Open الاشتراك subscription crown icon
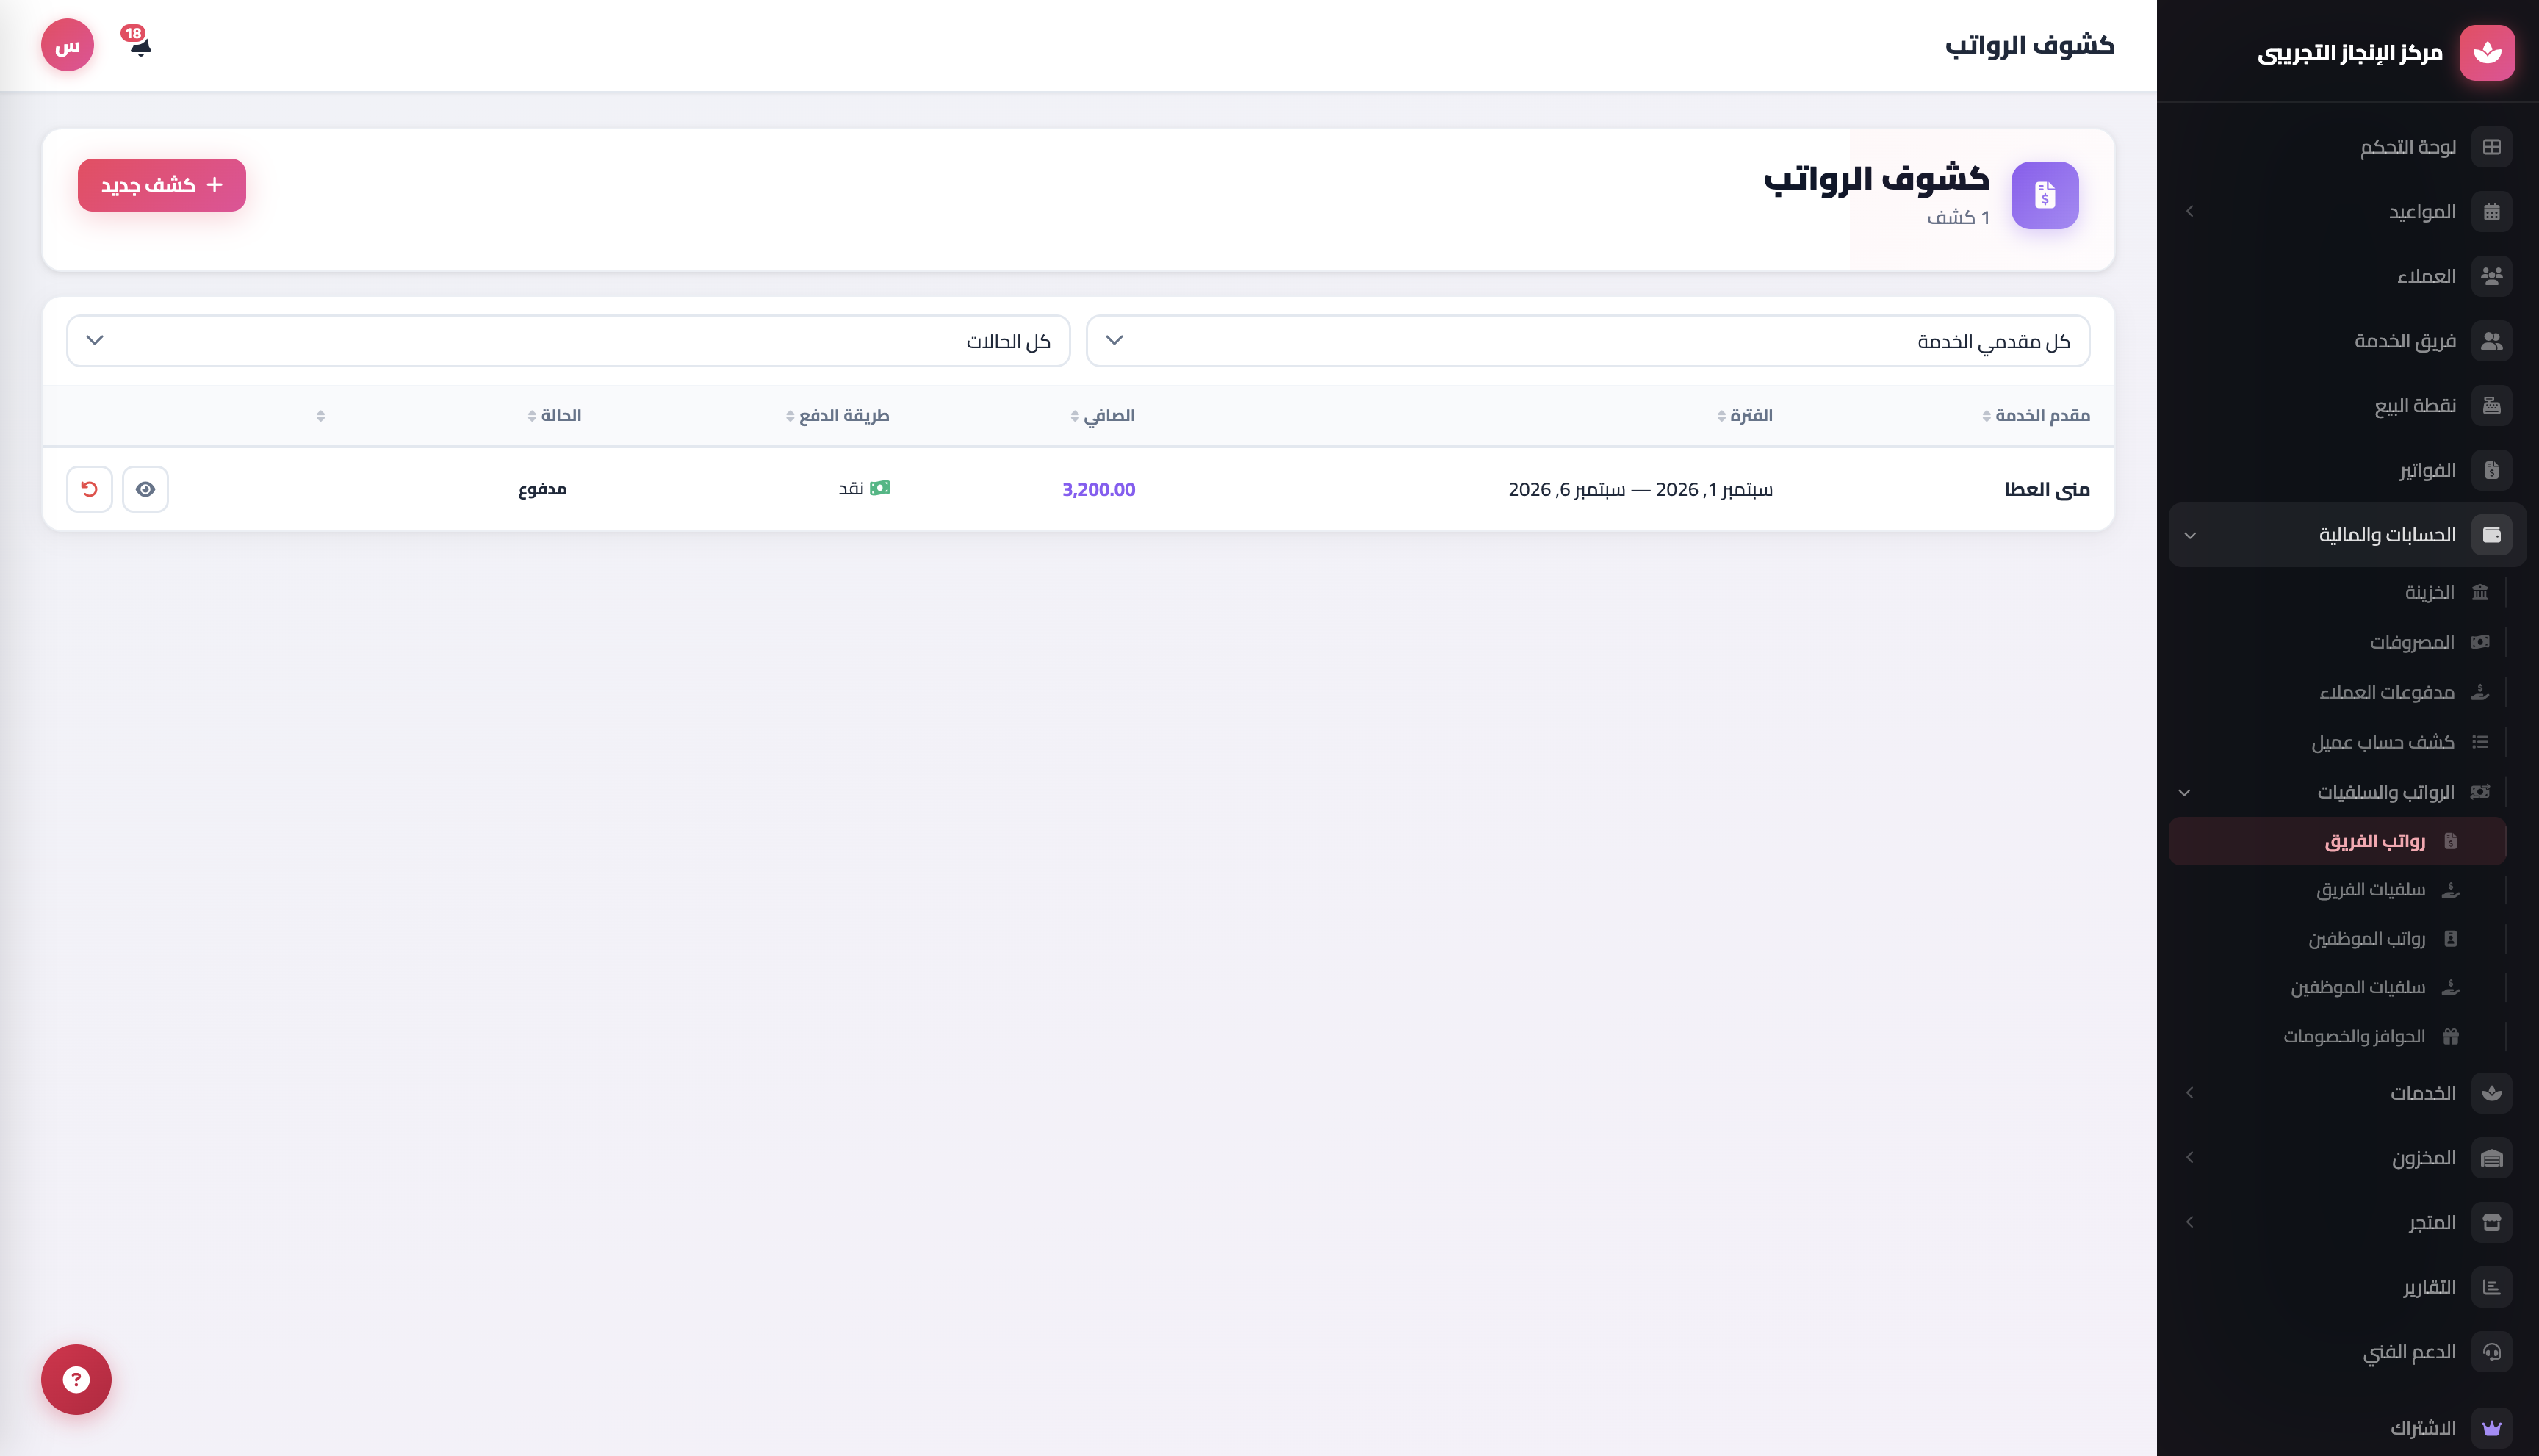The width and height of the screenshot is (2539, 1456). click(2491, 1428)
